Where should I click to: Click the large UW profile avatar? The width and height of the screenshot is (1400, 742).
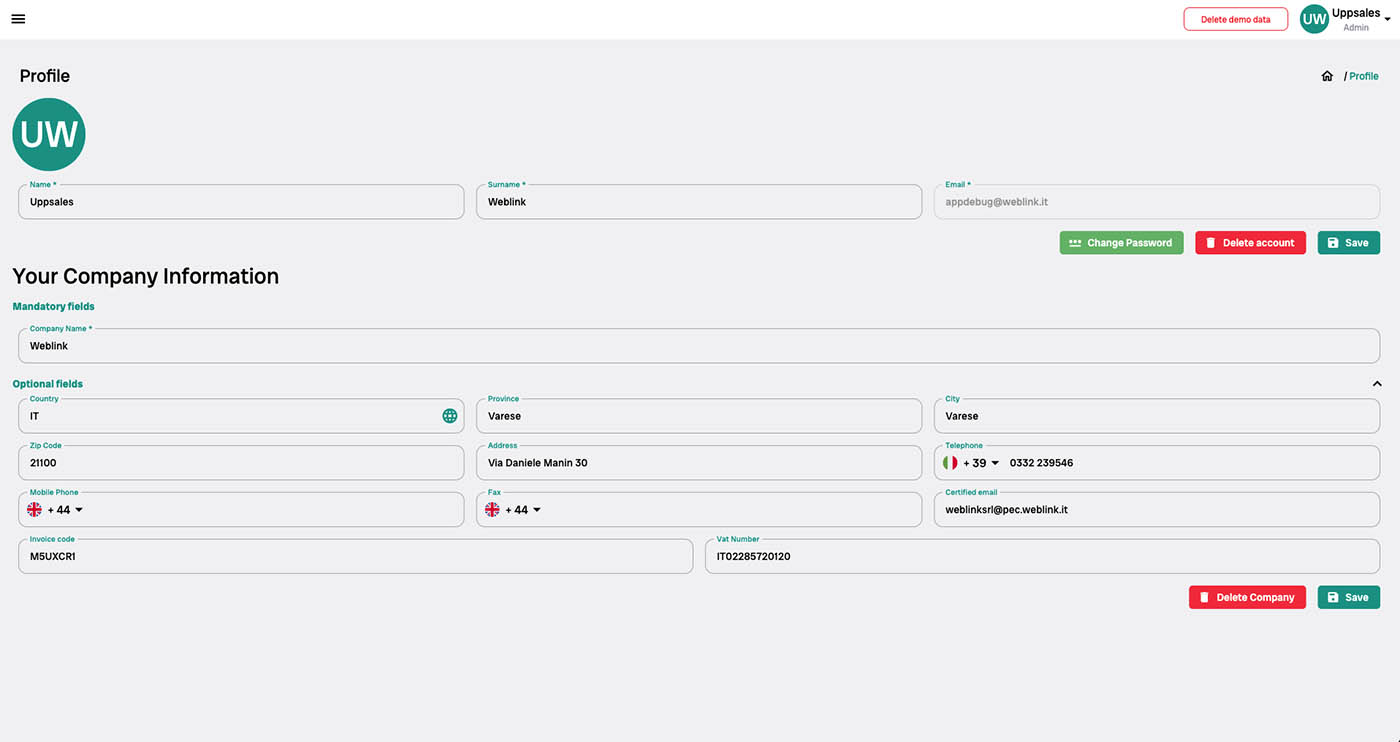pyautogui.click(x=49, y=134)
